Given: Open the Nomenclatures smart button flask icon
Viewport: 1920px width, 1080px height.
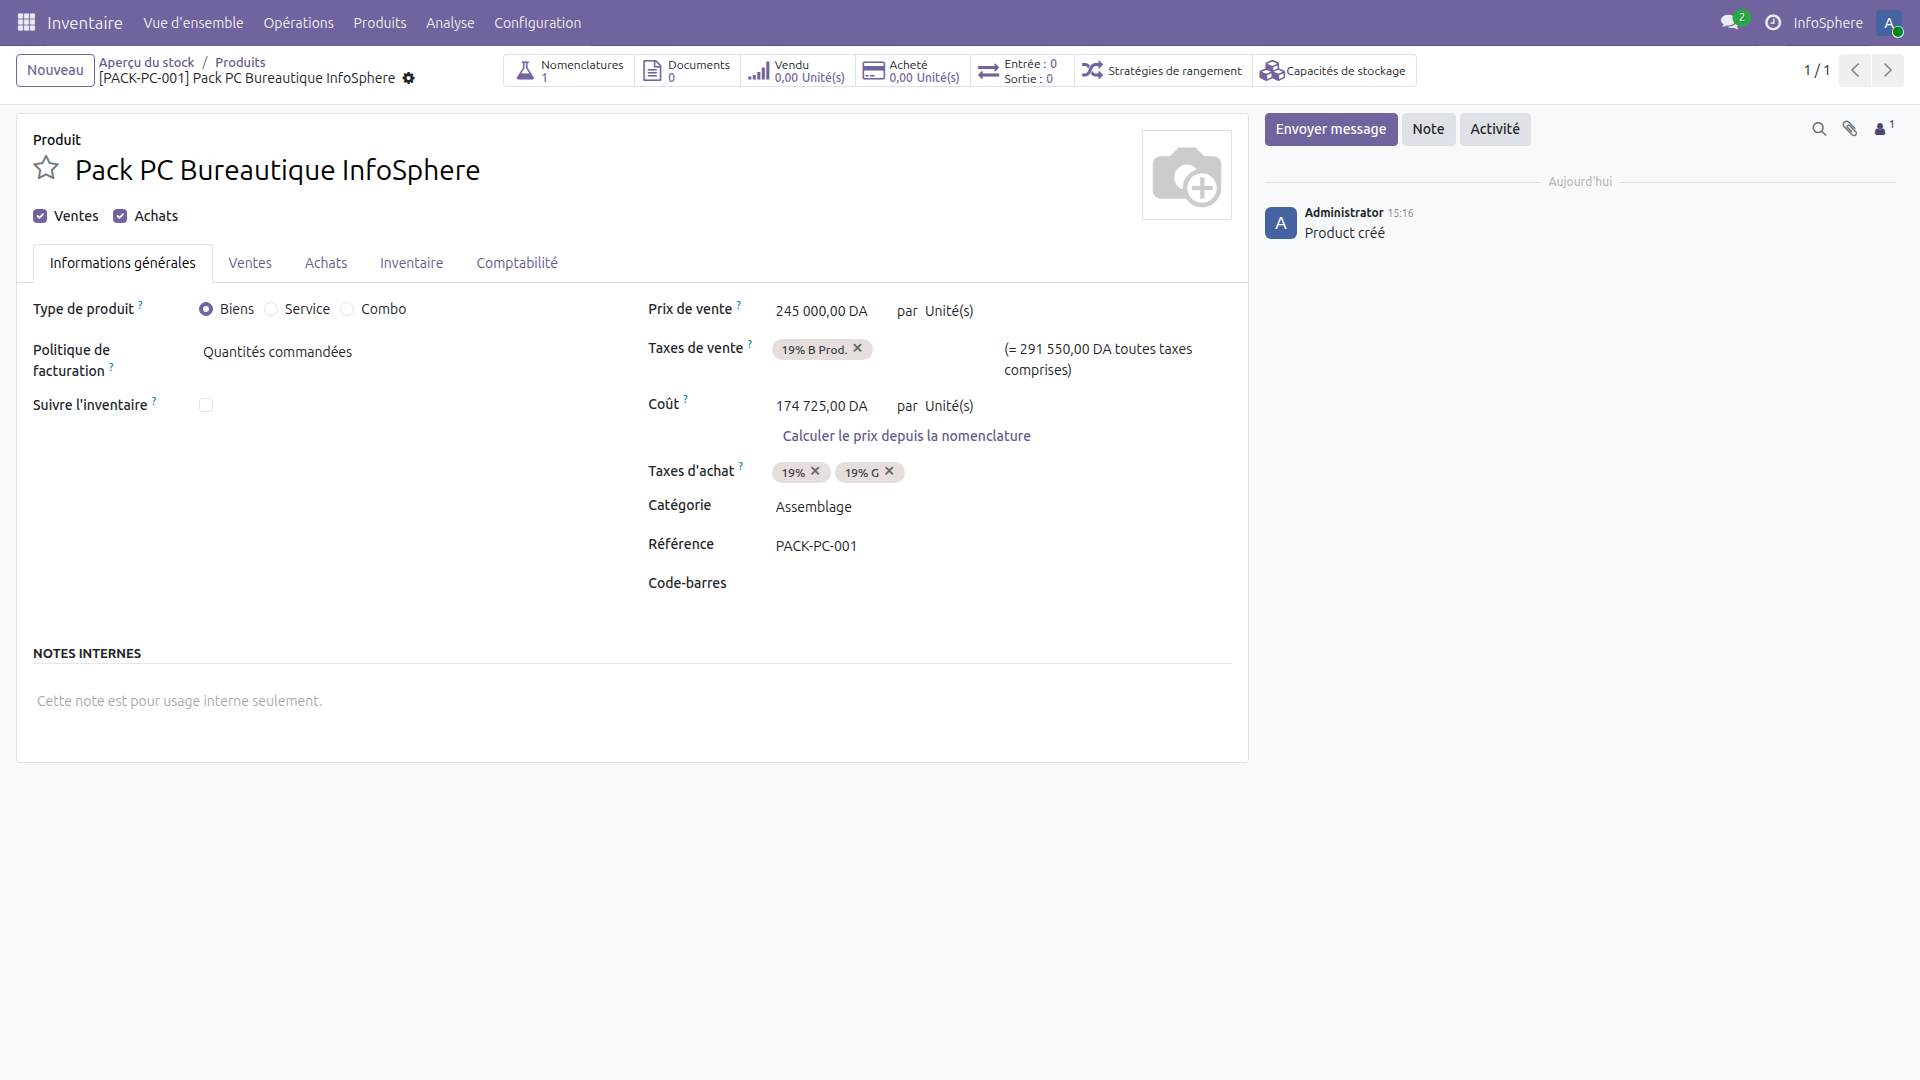Looking at the screenshot, I should [x=524, y=70].
